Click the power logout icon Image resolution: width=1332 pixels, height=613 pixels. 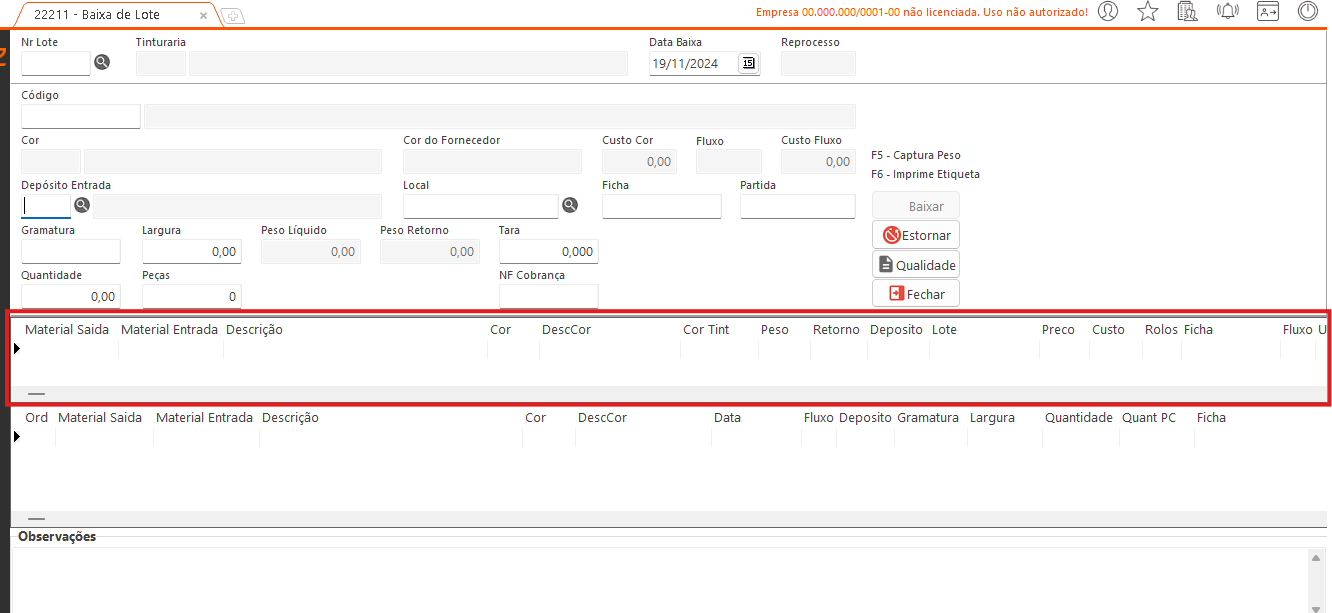point(1308,12)
